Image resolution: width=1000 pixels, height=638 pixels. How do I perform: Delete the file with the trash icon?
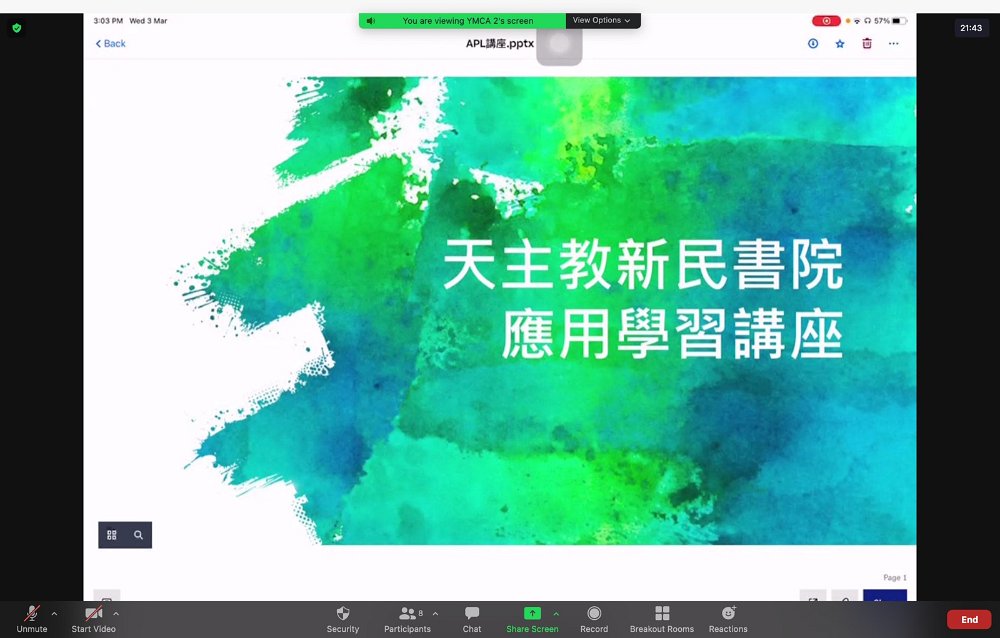point(867,43)
